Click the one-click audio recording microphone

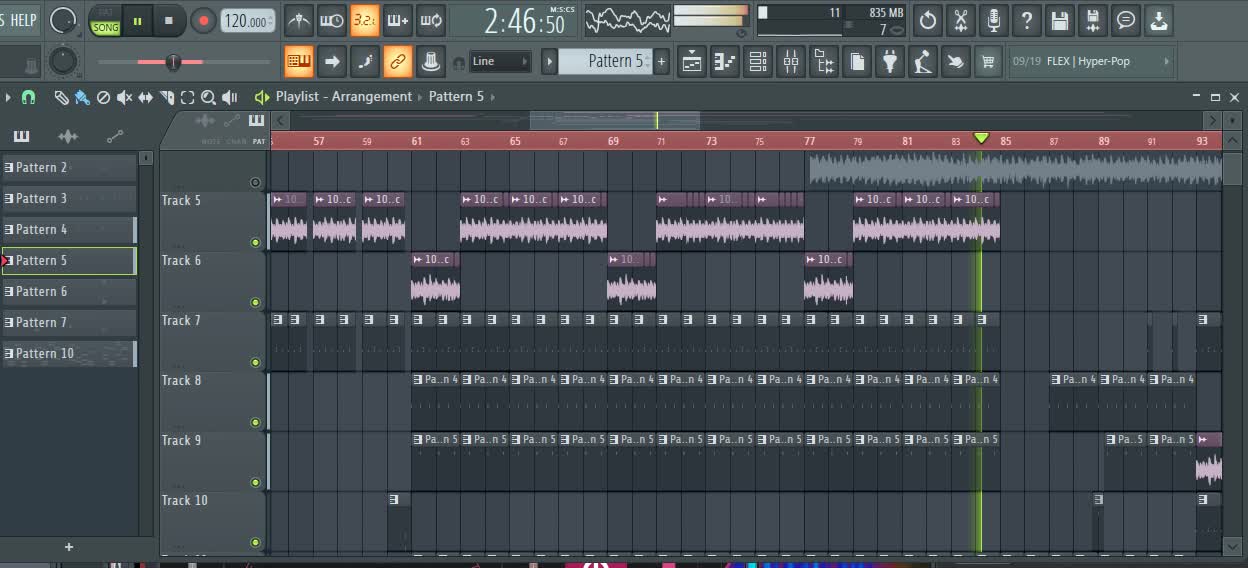tap(993, 20)
